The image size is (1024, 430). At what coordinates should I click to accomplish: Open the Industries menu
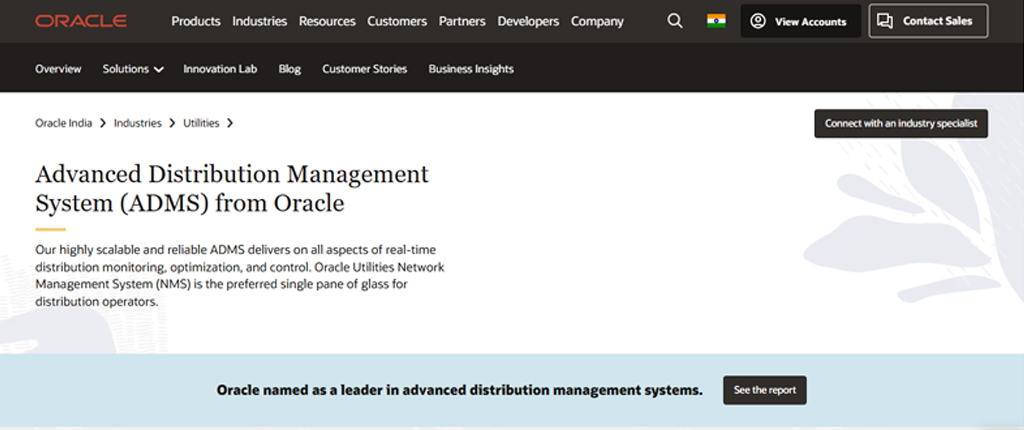[x=259, y=21]
